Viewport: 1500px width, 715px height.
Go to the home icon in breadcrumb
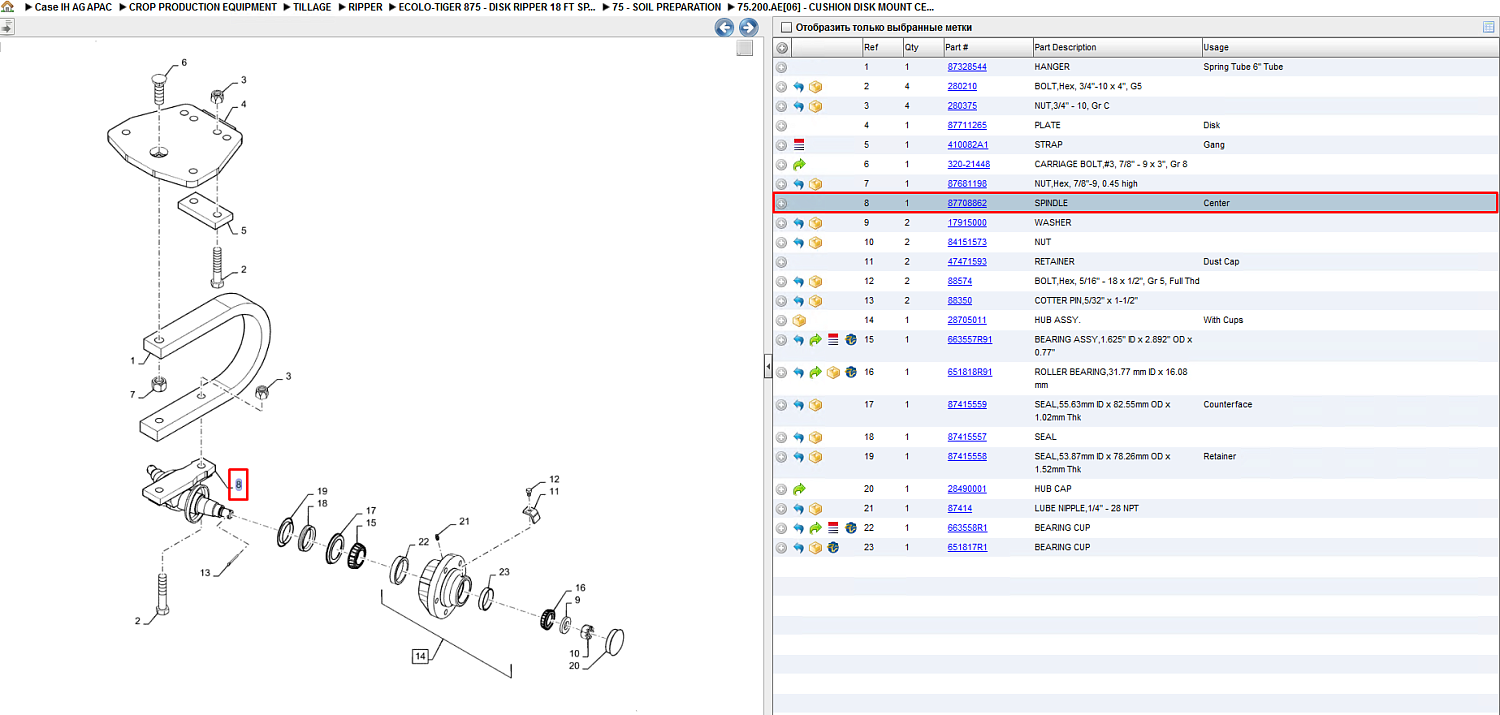(7, 7)
